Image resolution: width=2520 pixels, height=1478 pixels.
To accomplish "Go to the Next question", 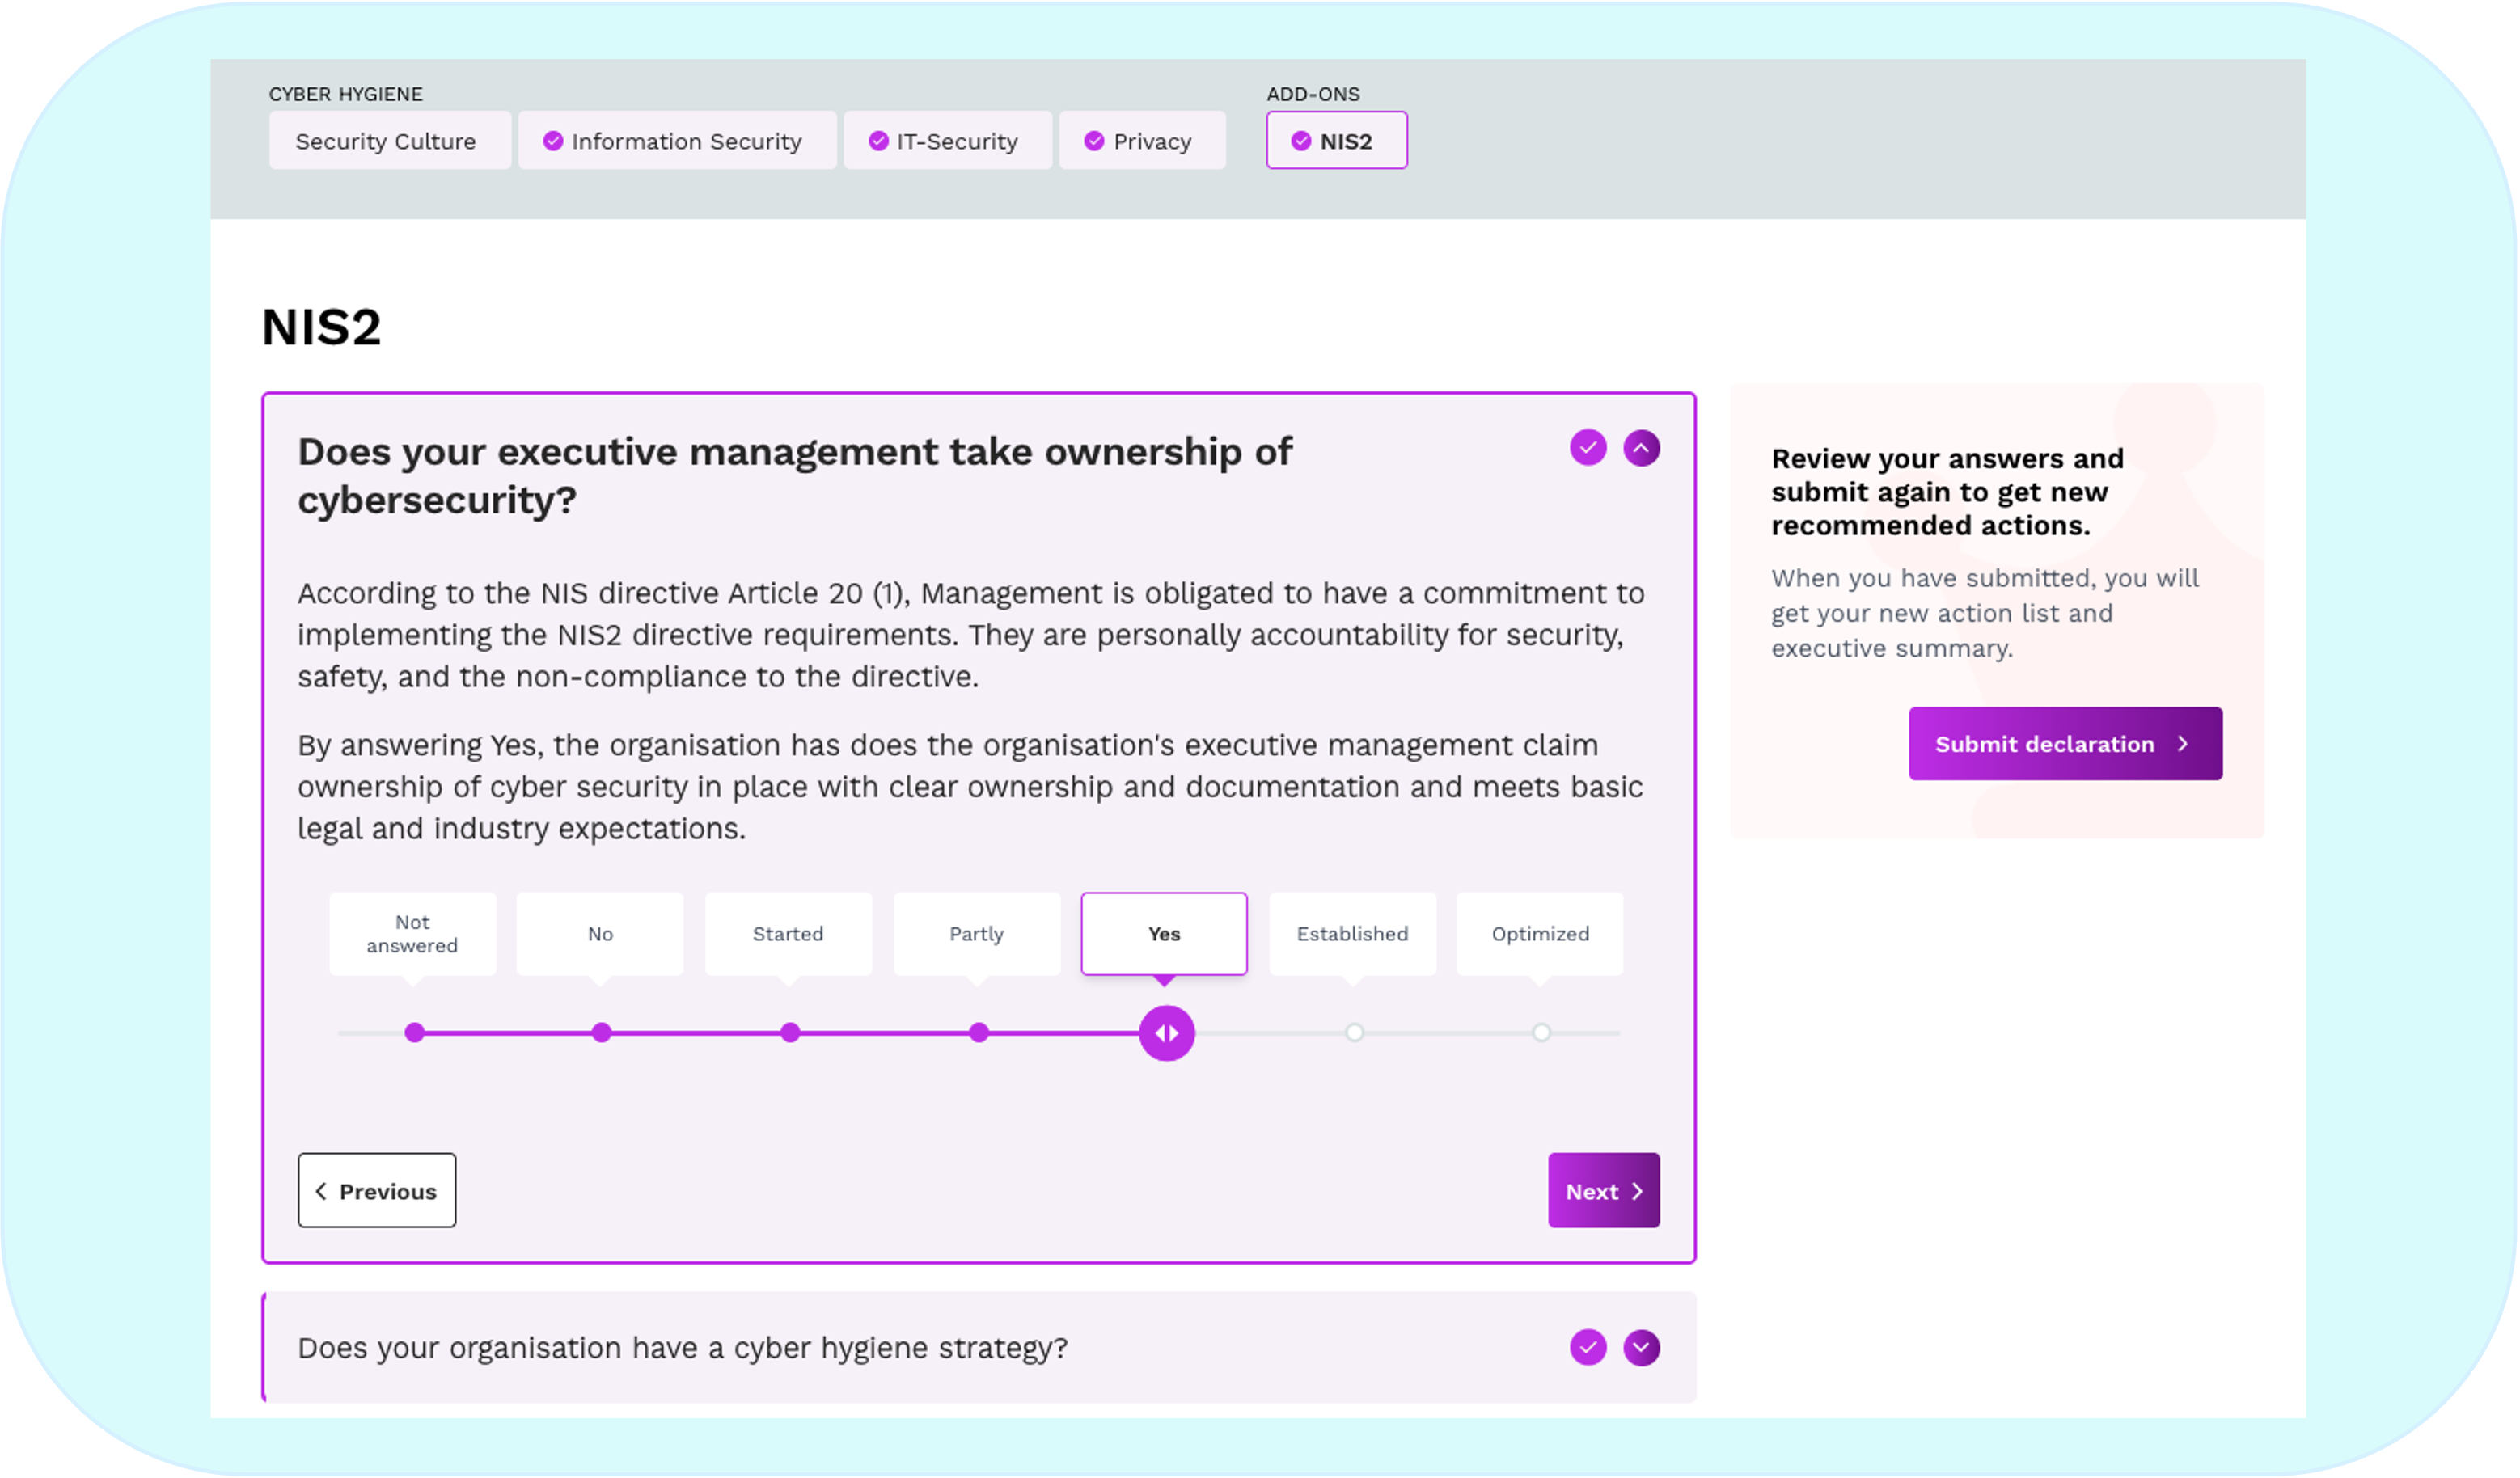I will pyautogui.click(x=1603, y=1191).
